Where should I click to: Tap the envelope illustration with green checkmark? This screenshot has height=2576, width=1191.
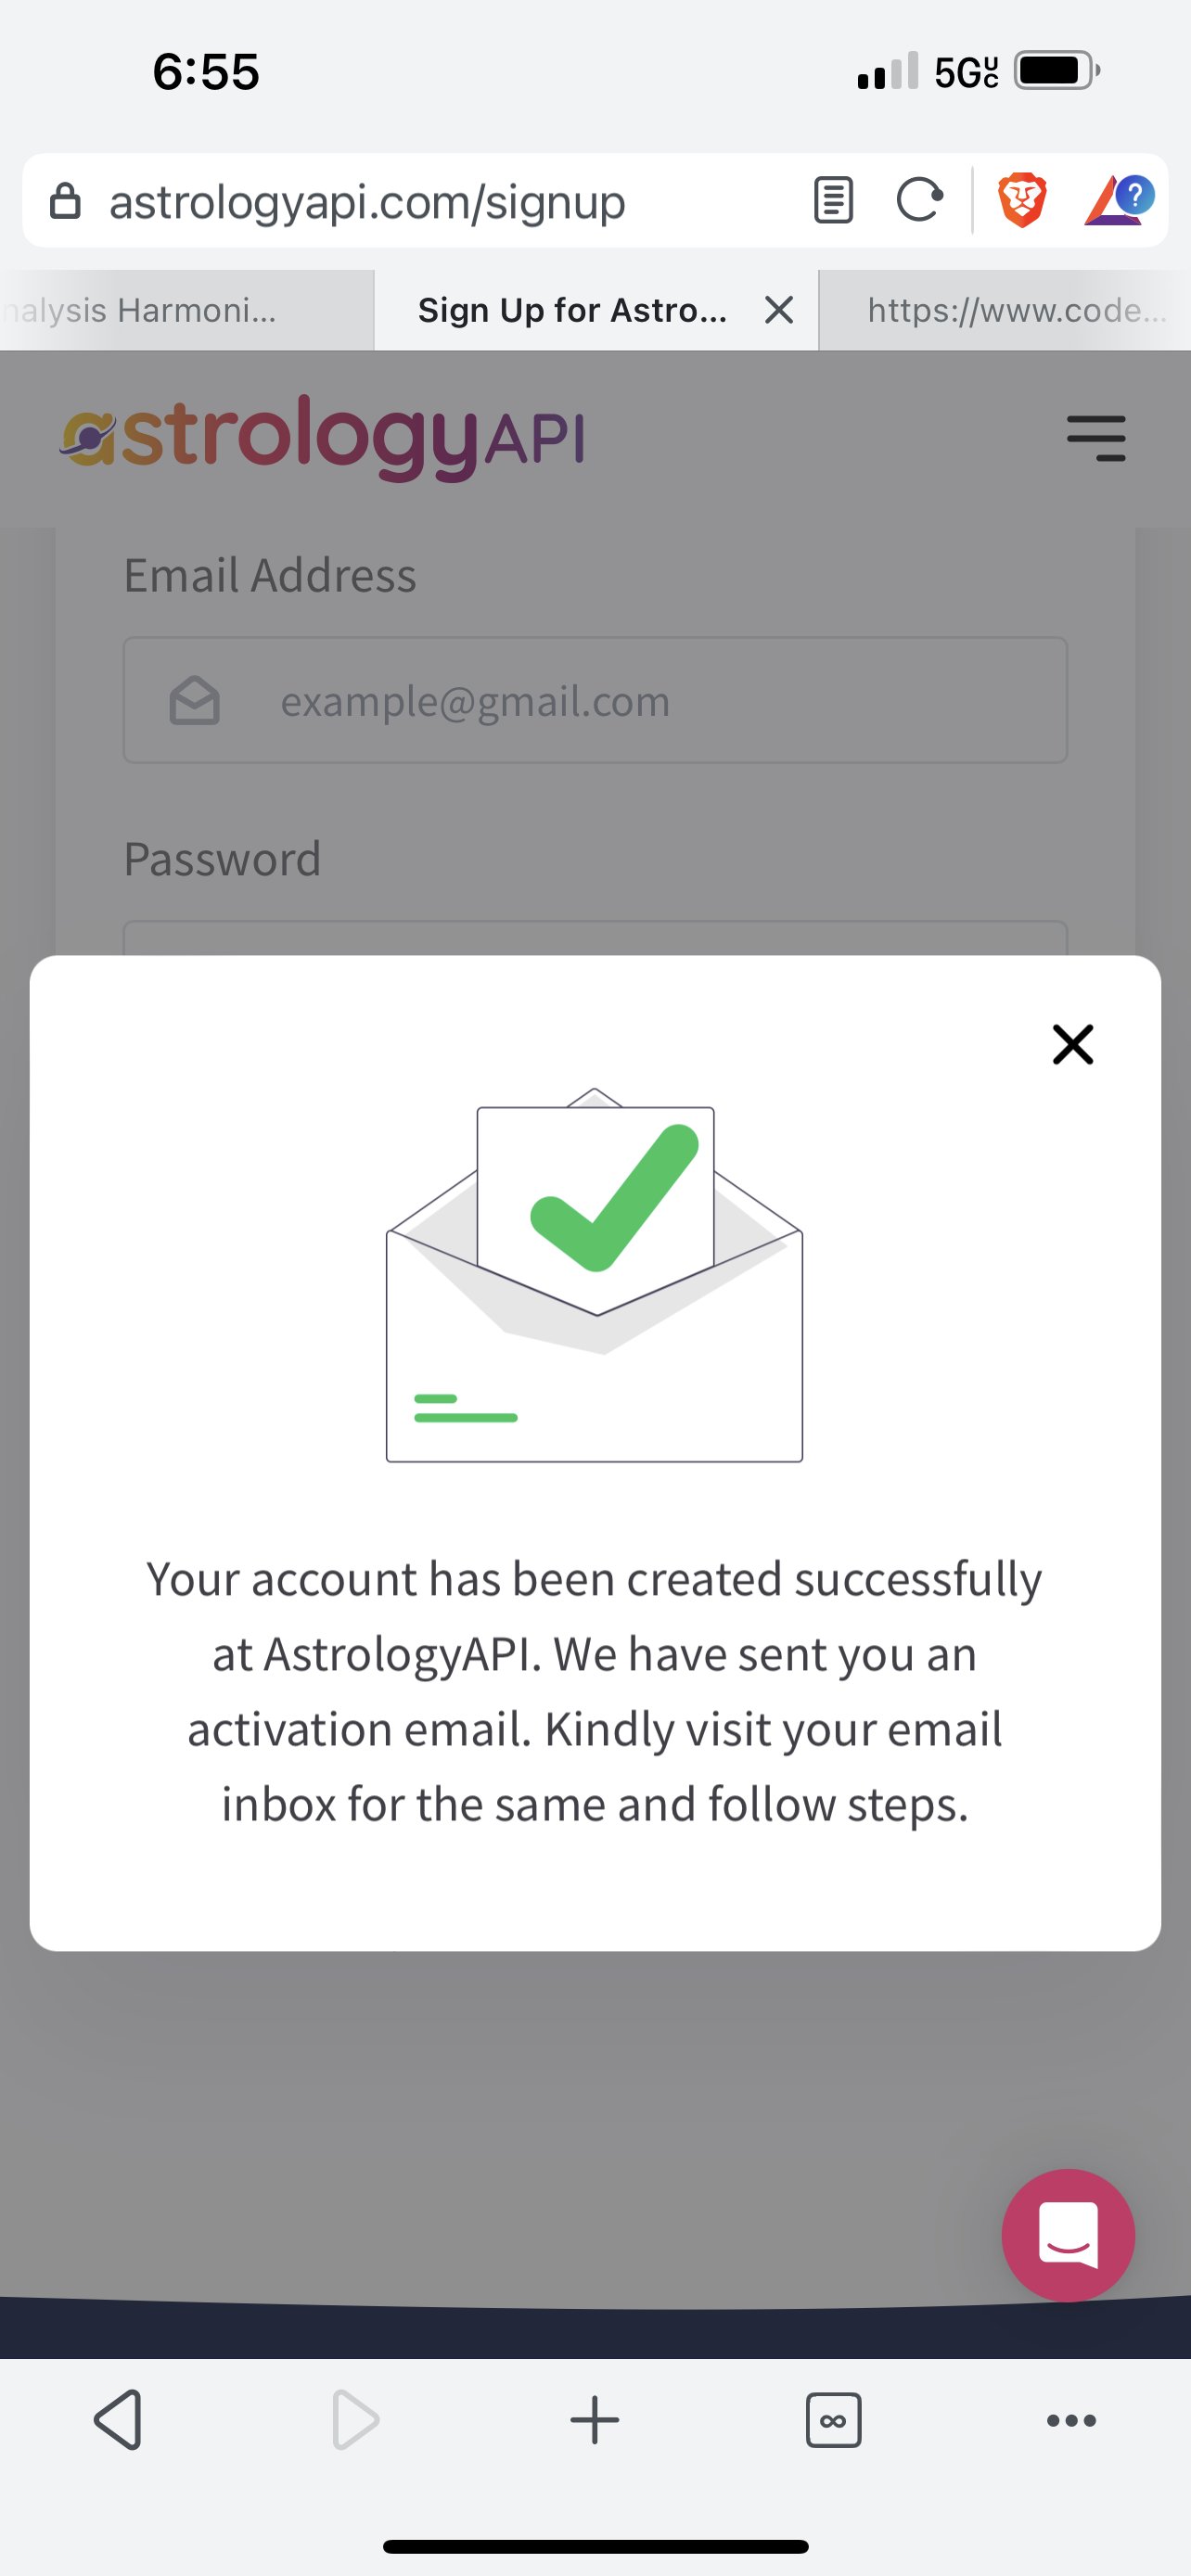(x=595, y=1275)
